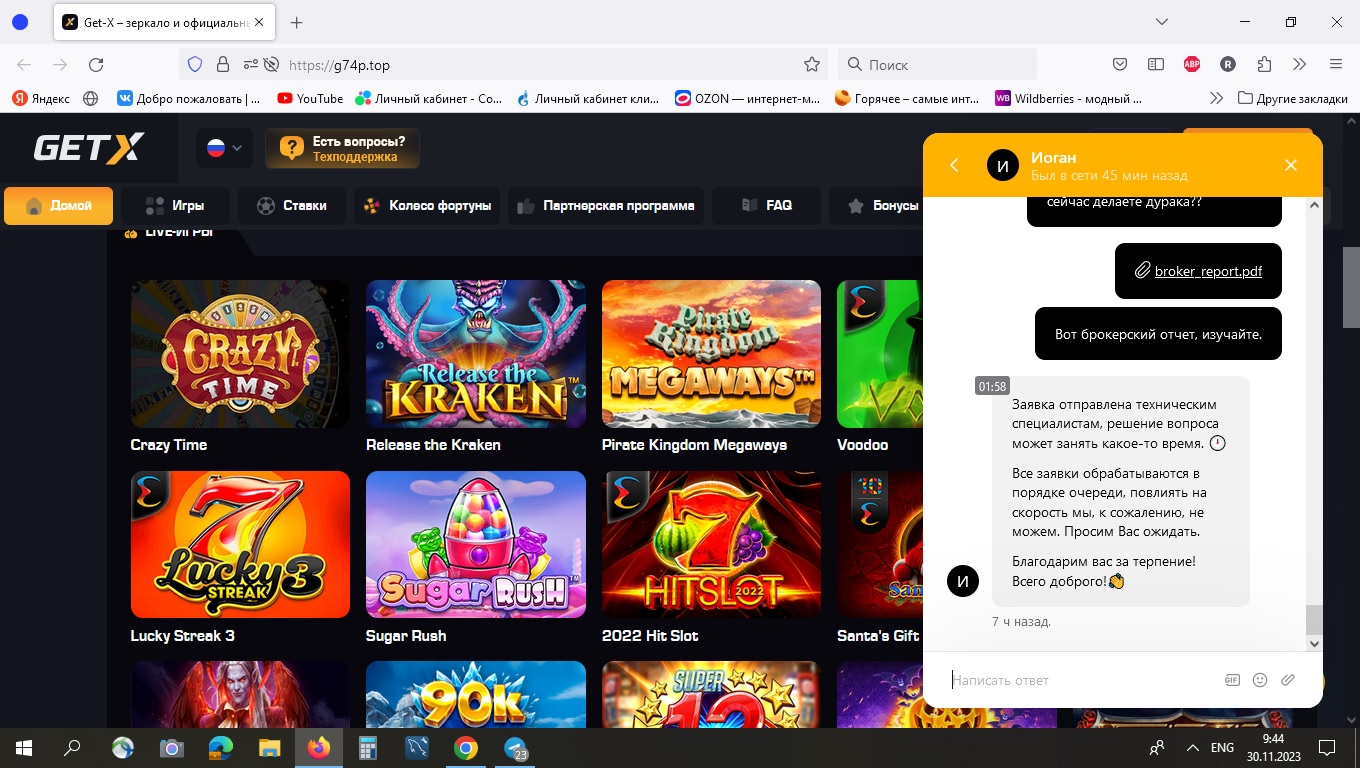This screenshot has height=768, width=1360.
Task: Show more bookmarks toolbar items
Action: (x=1216, y=98)
